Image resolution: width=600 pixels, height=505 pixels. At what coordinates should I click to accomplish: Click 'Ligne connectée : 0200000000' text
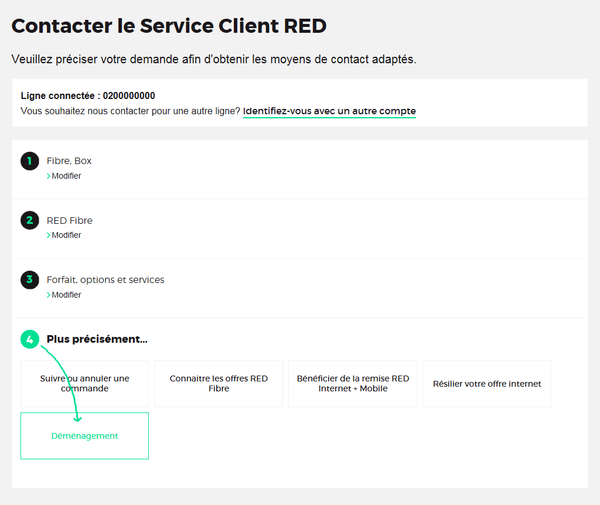[x=88, y=96]
